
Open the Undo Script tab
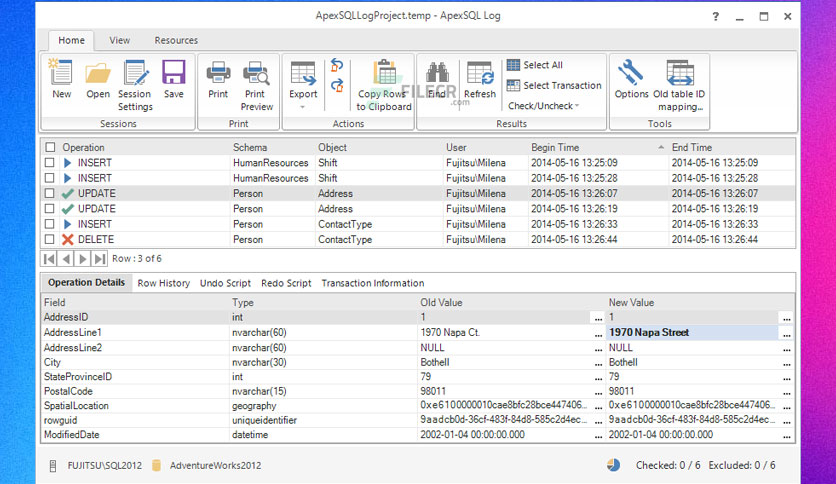coord(225,284)
